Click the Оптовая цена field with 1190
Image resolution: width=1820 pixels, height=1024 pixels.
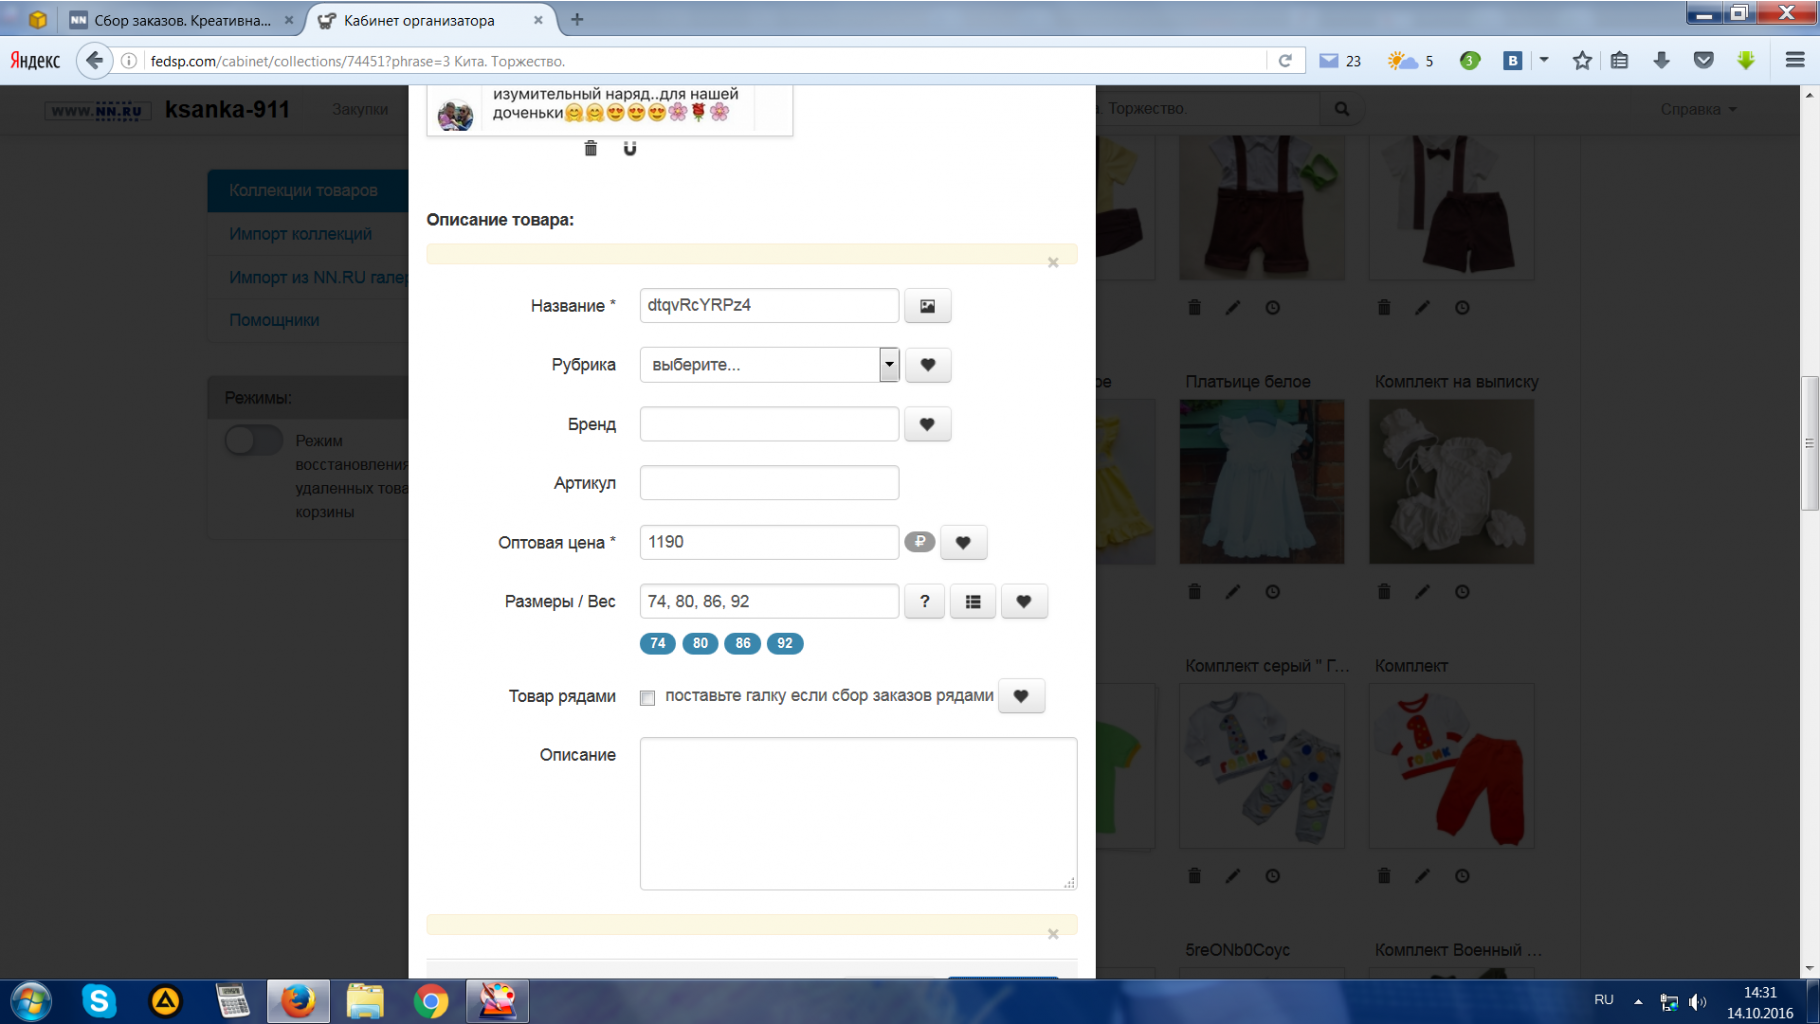coord(769,542)
